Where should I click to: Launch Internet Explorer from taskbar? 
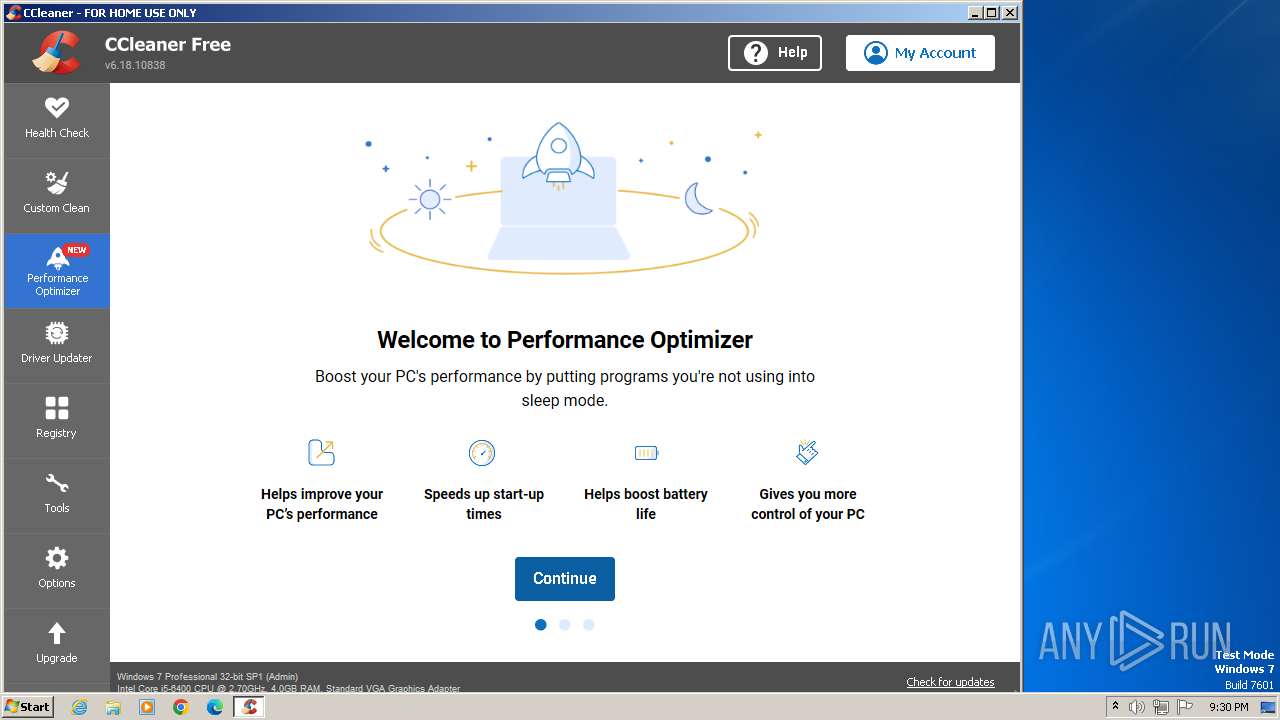(x=80, y=707)
